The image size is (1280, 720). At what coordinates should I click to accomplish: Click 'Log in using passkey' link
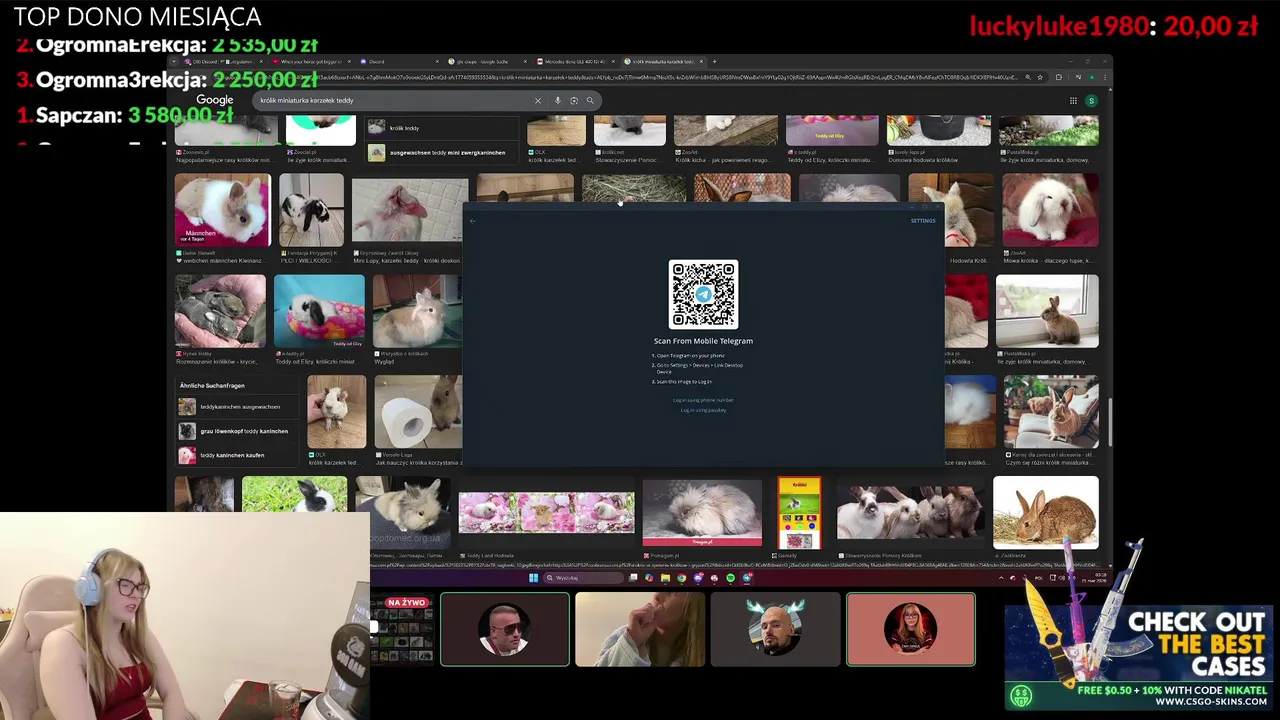703,410
